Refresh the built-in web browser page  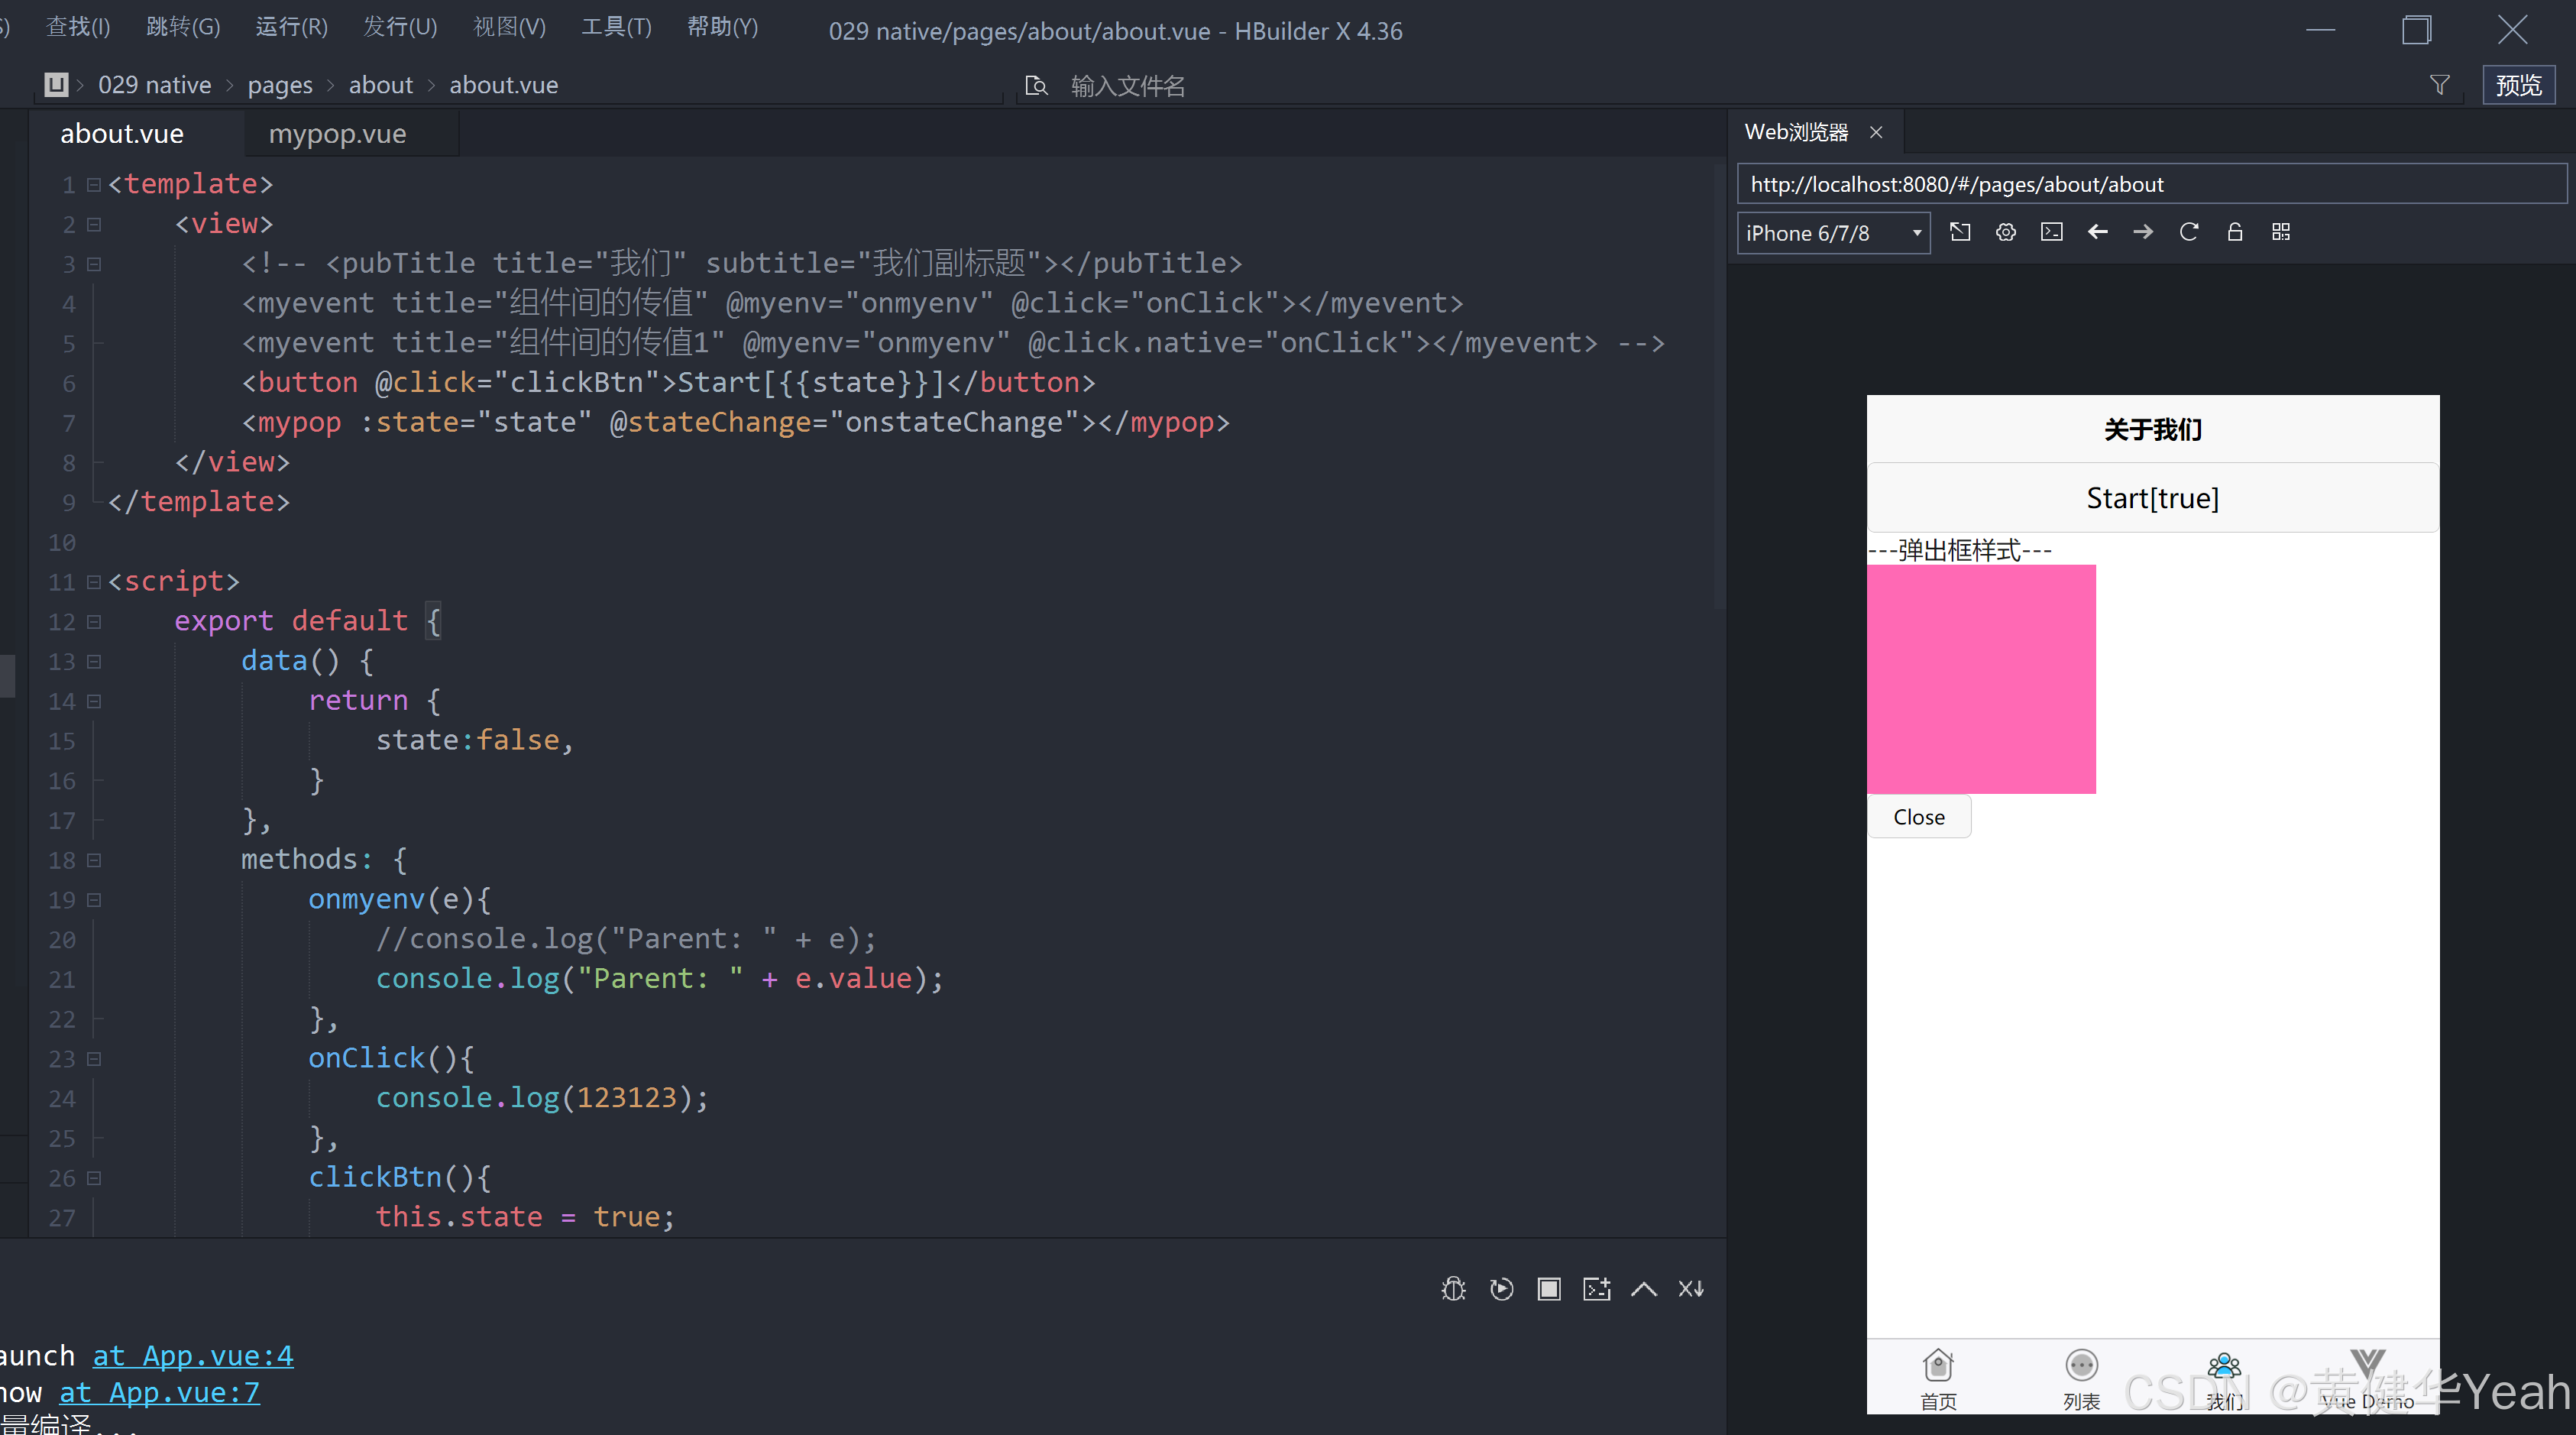pos(2189,232)
